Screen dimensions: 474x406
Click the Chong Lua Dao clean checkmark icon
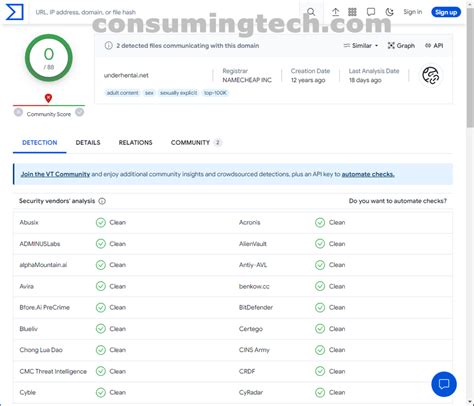click(101, 350)
